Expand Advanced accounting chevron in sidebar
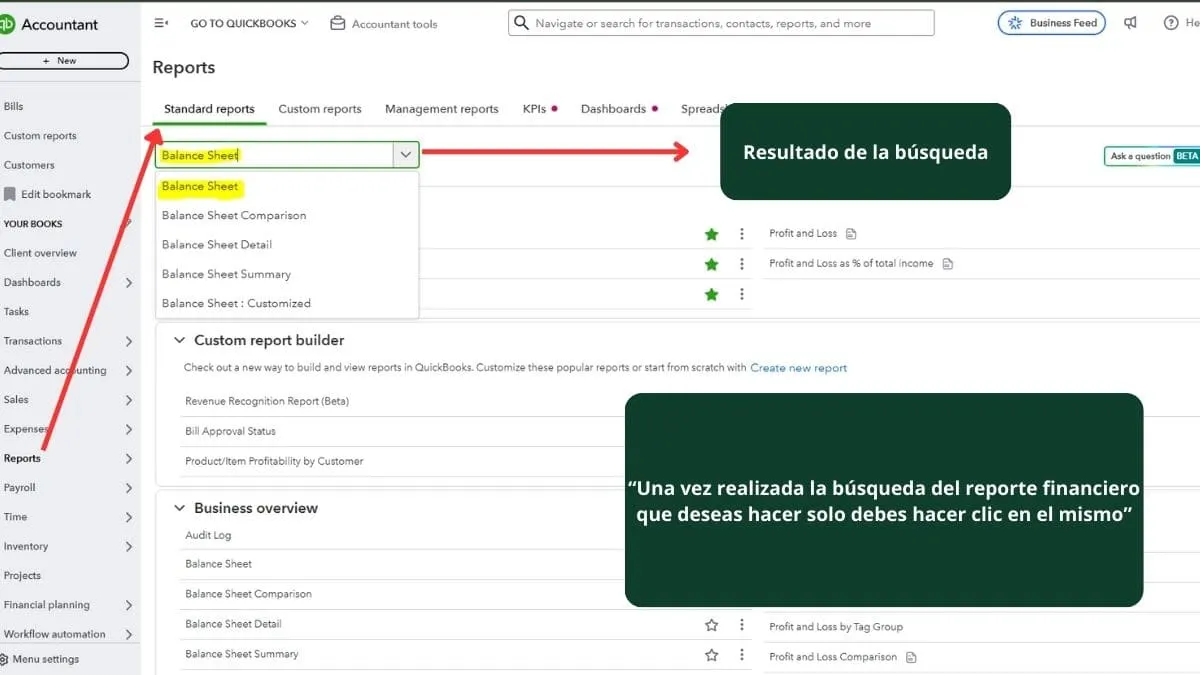 [128, 370]
